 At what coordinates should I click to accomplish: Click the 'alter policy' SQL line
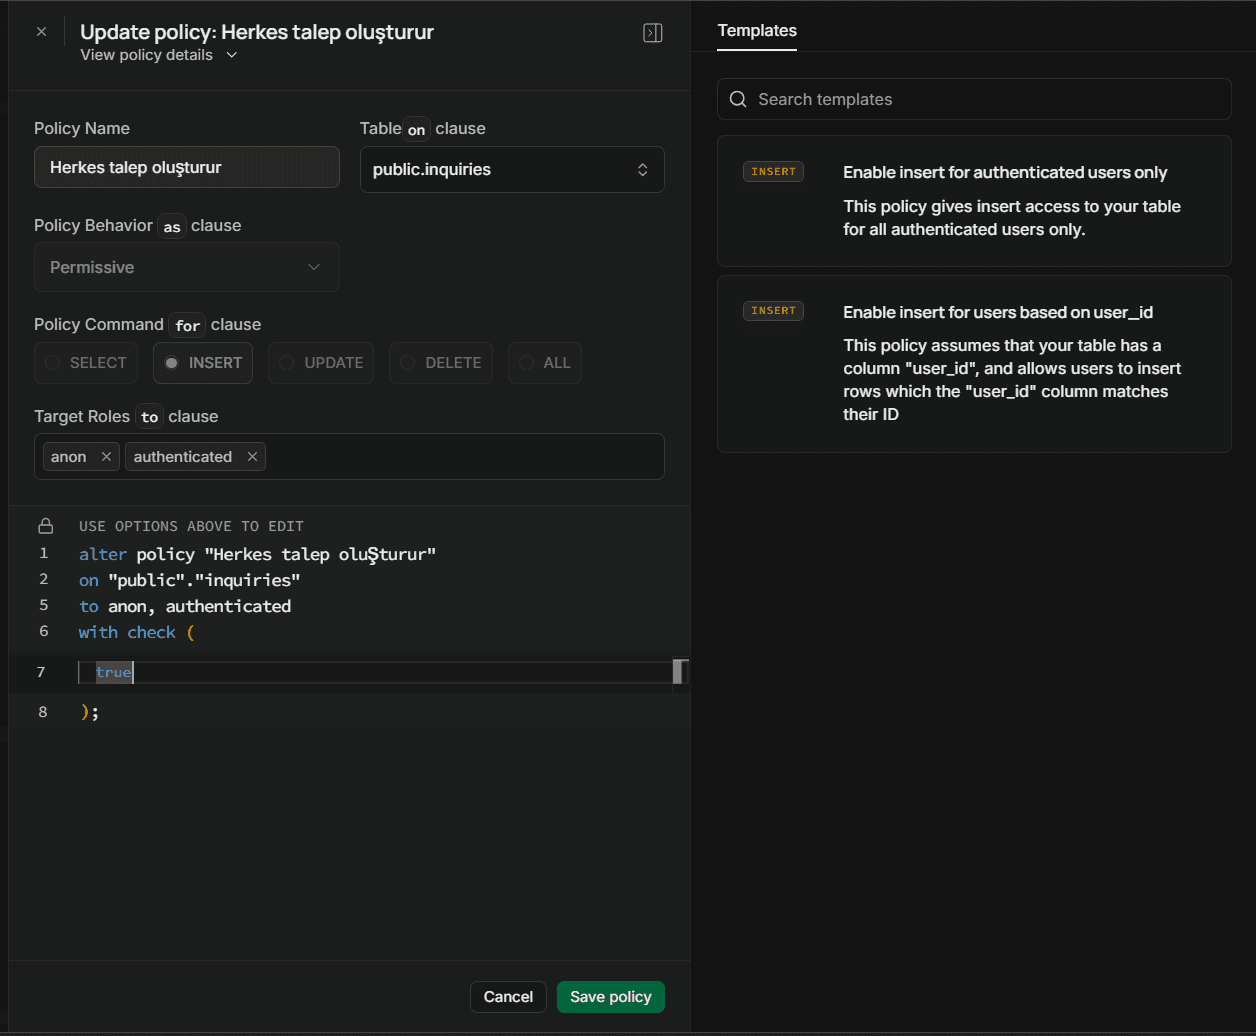(257, 554)
